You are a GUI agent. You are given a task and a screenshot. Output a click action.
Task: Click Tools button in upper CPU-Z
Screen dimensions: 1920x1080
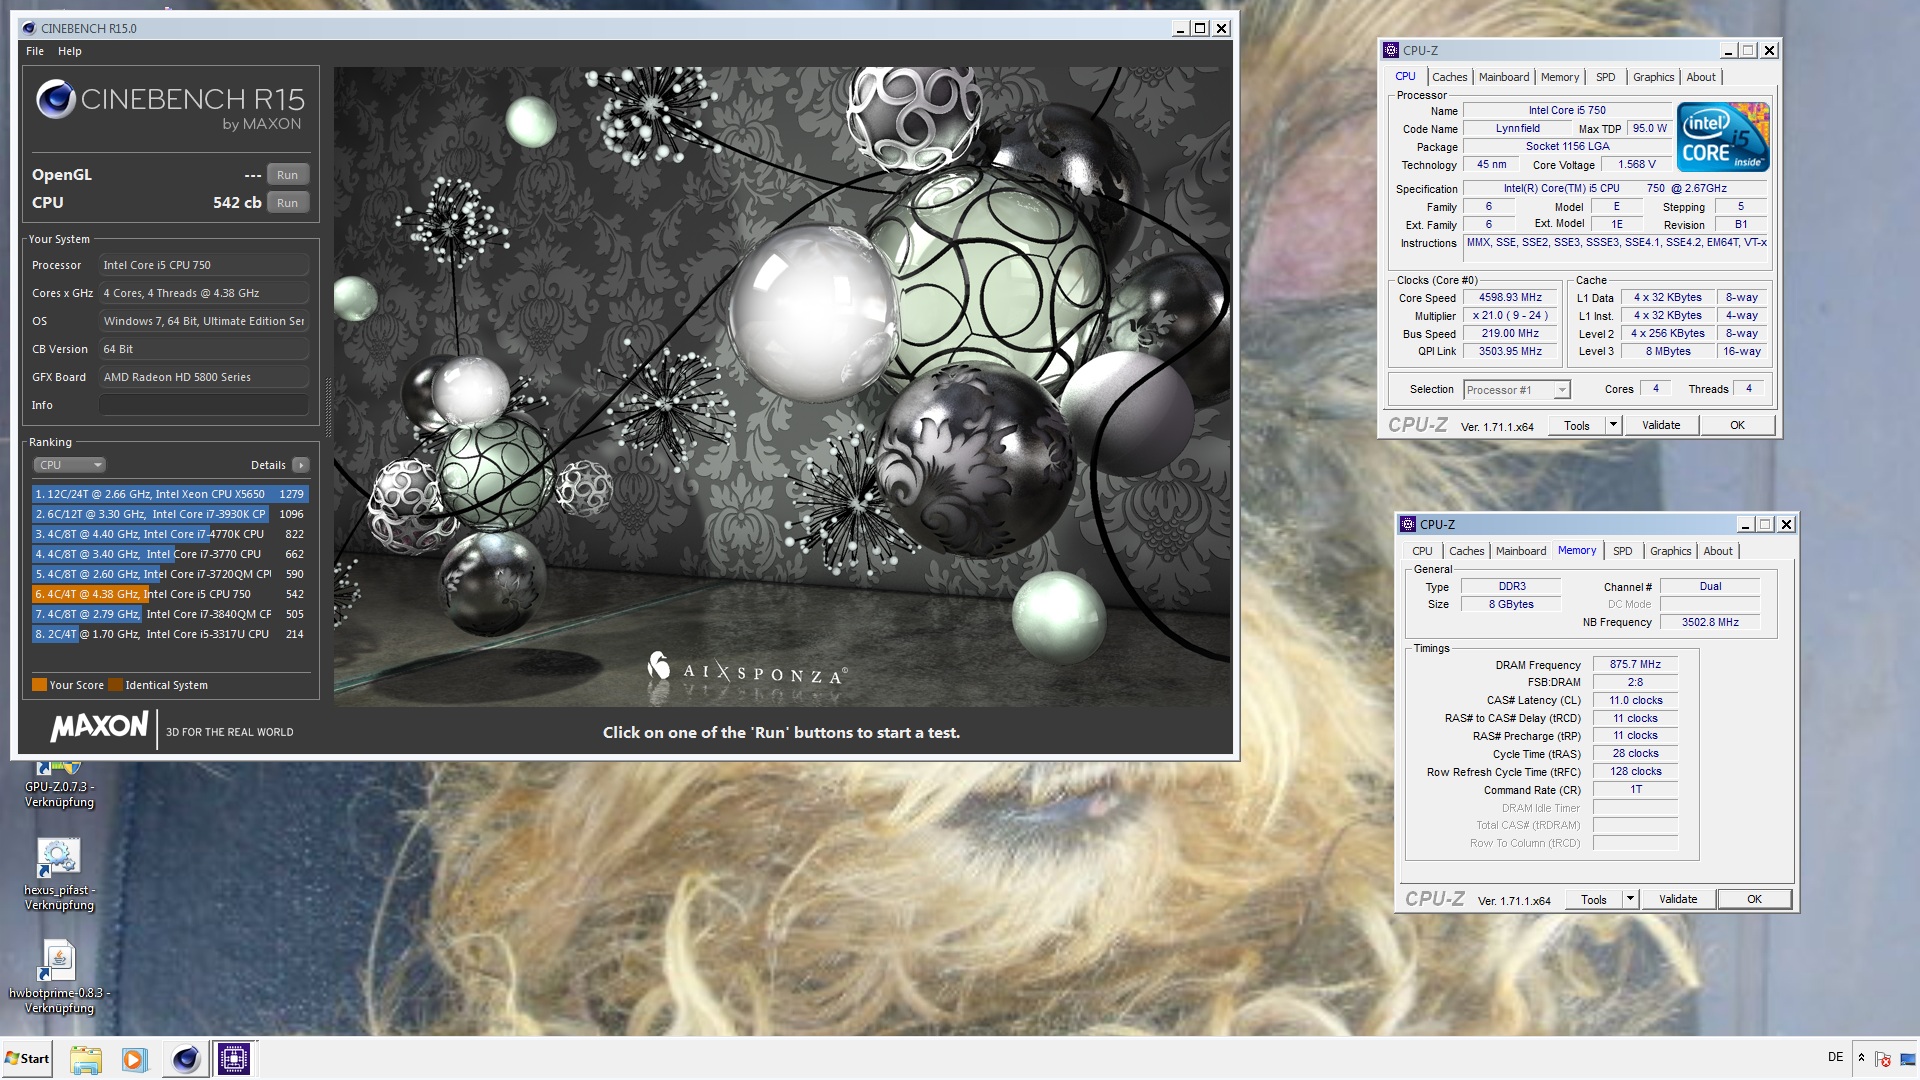coord(1577,425)
